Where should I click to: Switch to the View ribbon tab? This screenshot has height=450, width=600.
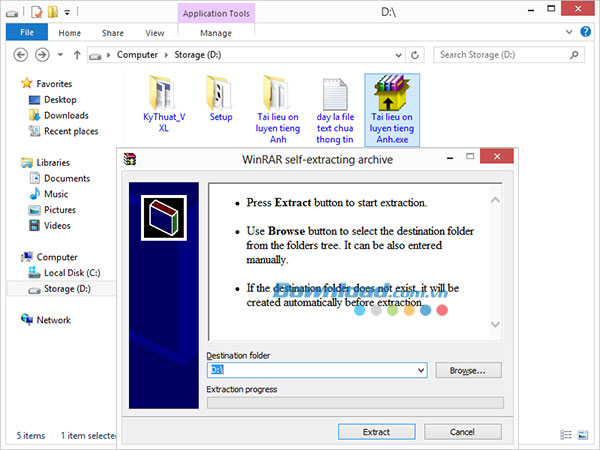tap(154, 32)
